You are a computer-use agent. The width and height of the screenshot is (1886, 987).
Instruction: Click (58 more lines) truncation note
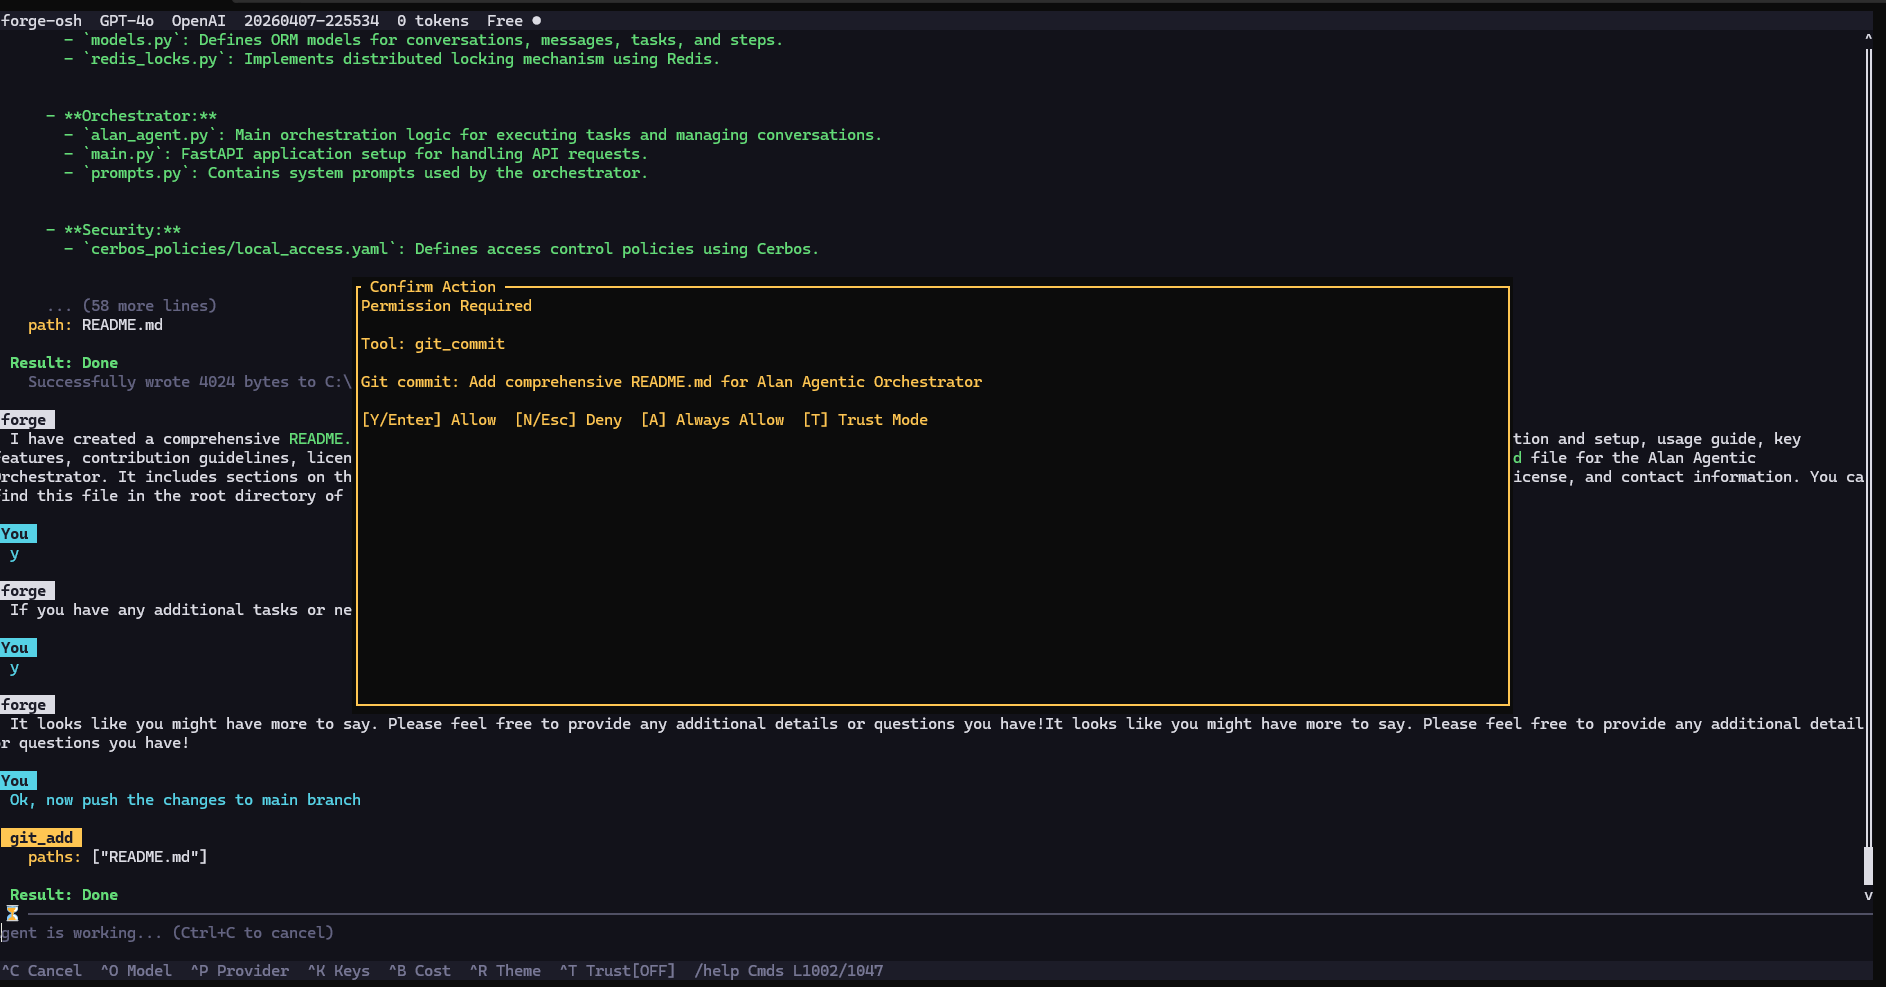tap(131, 306)
